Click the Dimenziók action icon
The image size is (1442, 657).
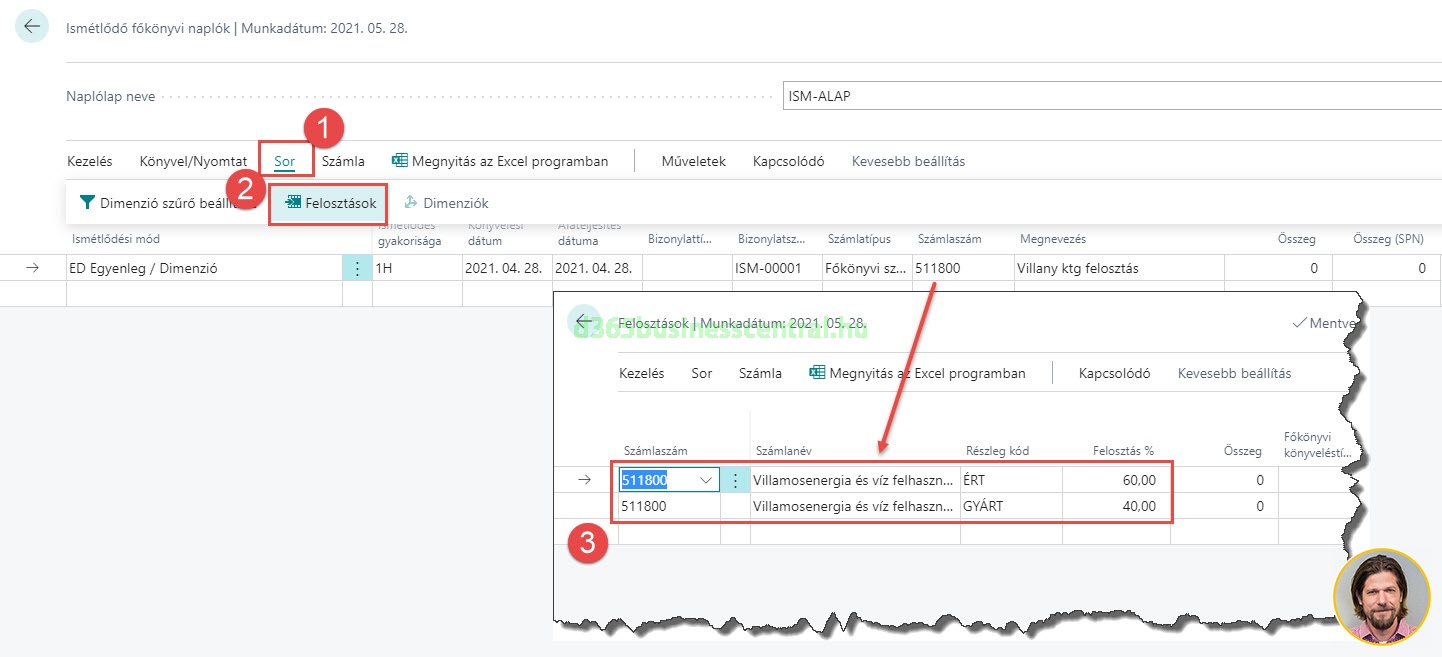pyautogui.click(x=410, y=203)
